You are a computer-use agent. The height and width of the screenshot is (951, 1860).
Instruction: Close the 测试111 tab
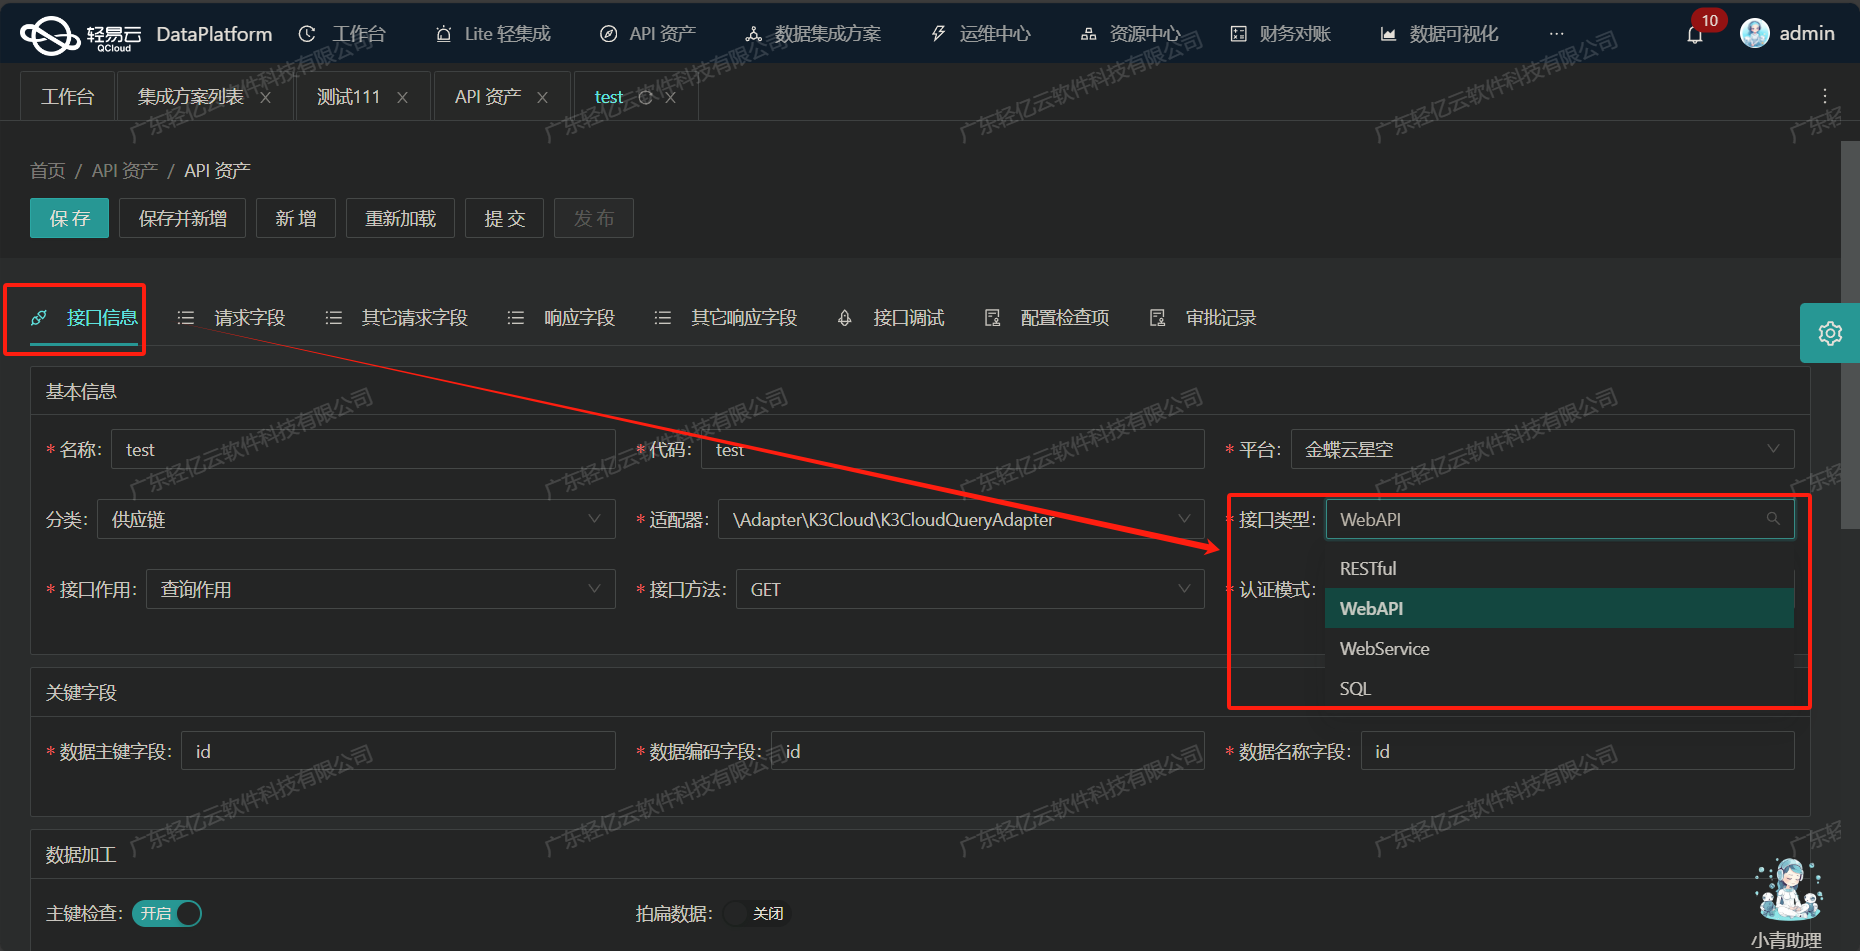click(x=402, y=97)
